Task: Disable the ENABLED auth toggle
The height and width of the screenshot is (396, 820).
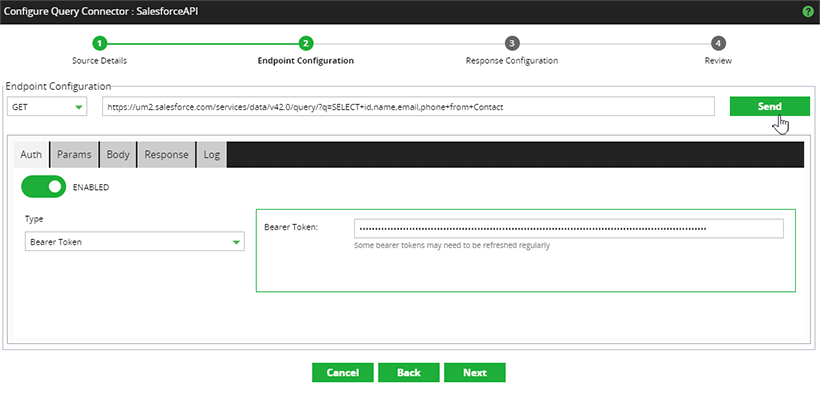Action: click(x=43, y=187)
